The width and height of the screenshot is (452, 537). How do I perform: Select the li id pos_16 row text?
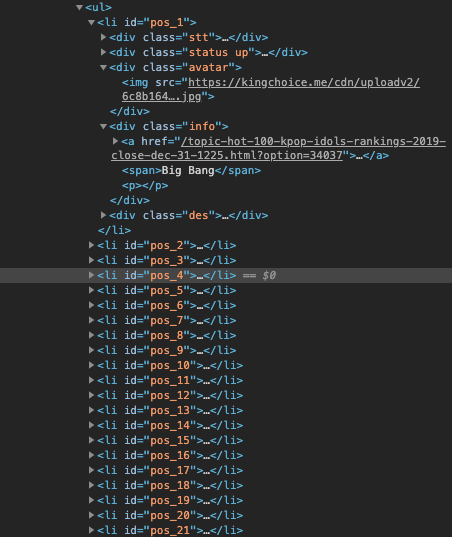tap(170, 455)
